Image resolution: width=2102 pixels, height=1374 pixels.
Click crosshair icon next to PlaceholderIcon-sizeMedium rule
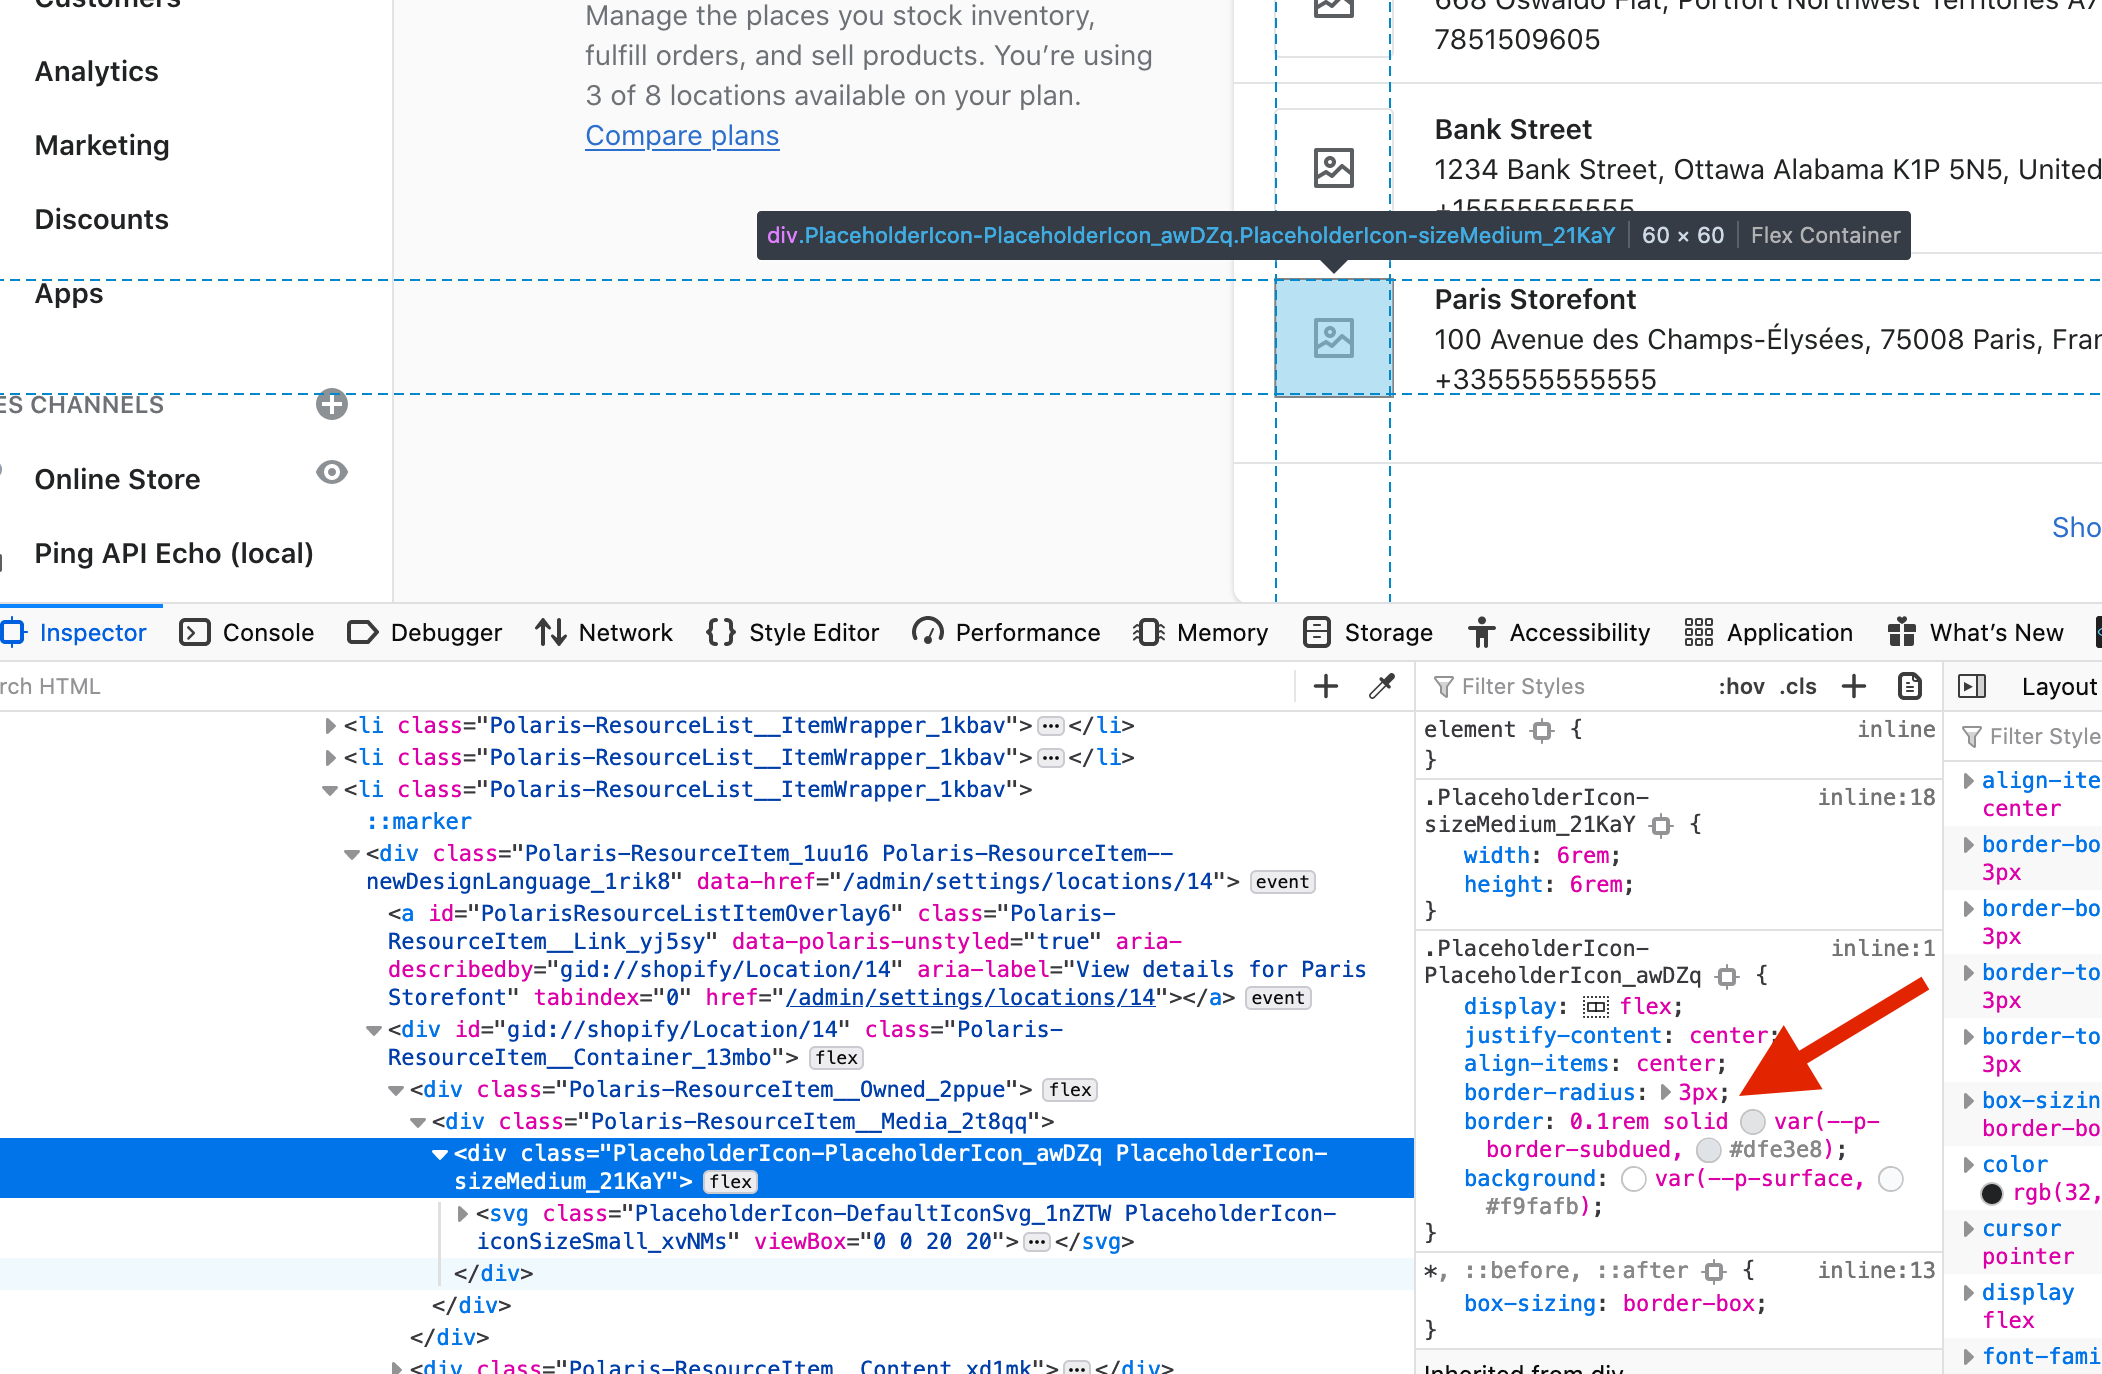point(1663,826)
